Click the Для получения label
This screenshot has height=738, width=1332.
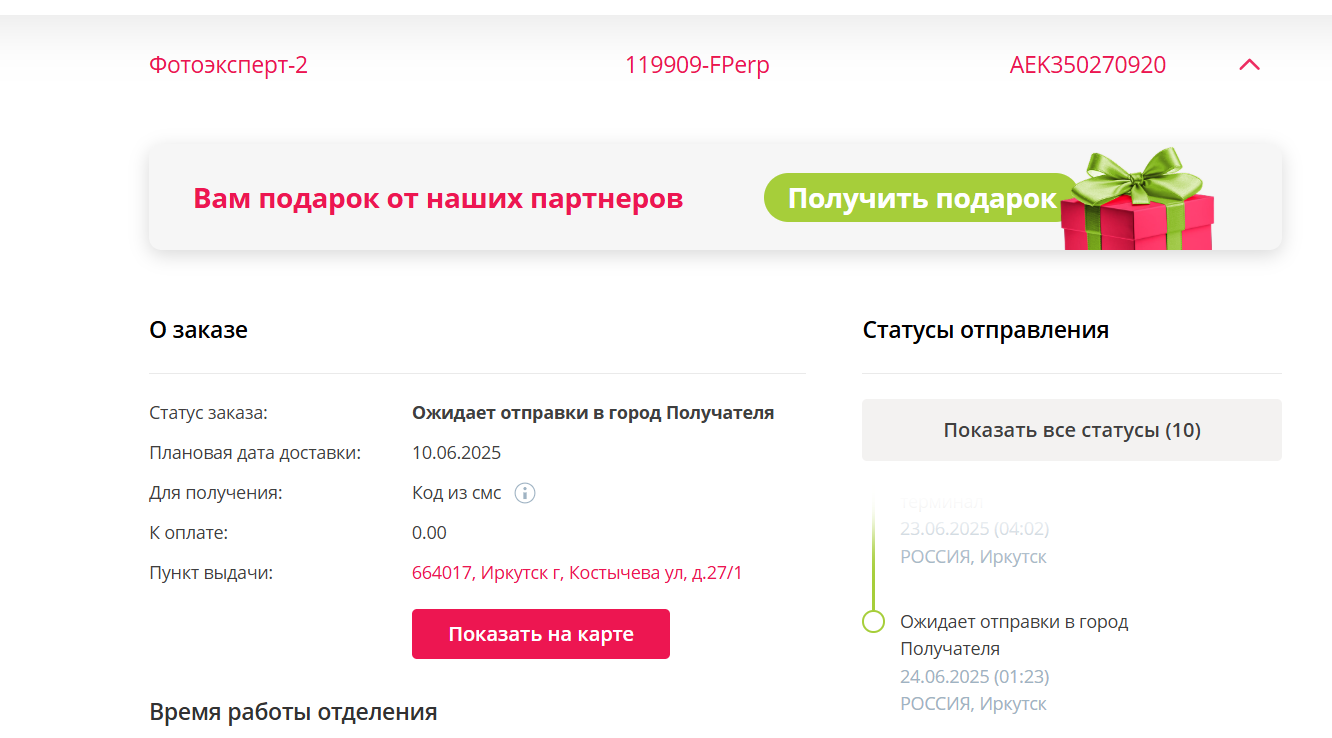(216, 493)
